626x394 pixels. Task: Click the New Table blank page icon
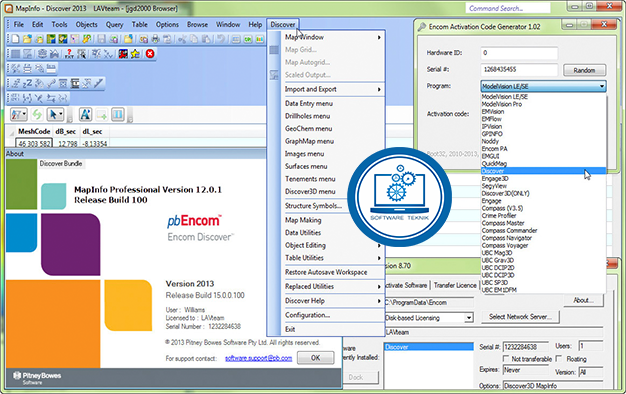click(15, 39)
